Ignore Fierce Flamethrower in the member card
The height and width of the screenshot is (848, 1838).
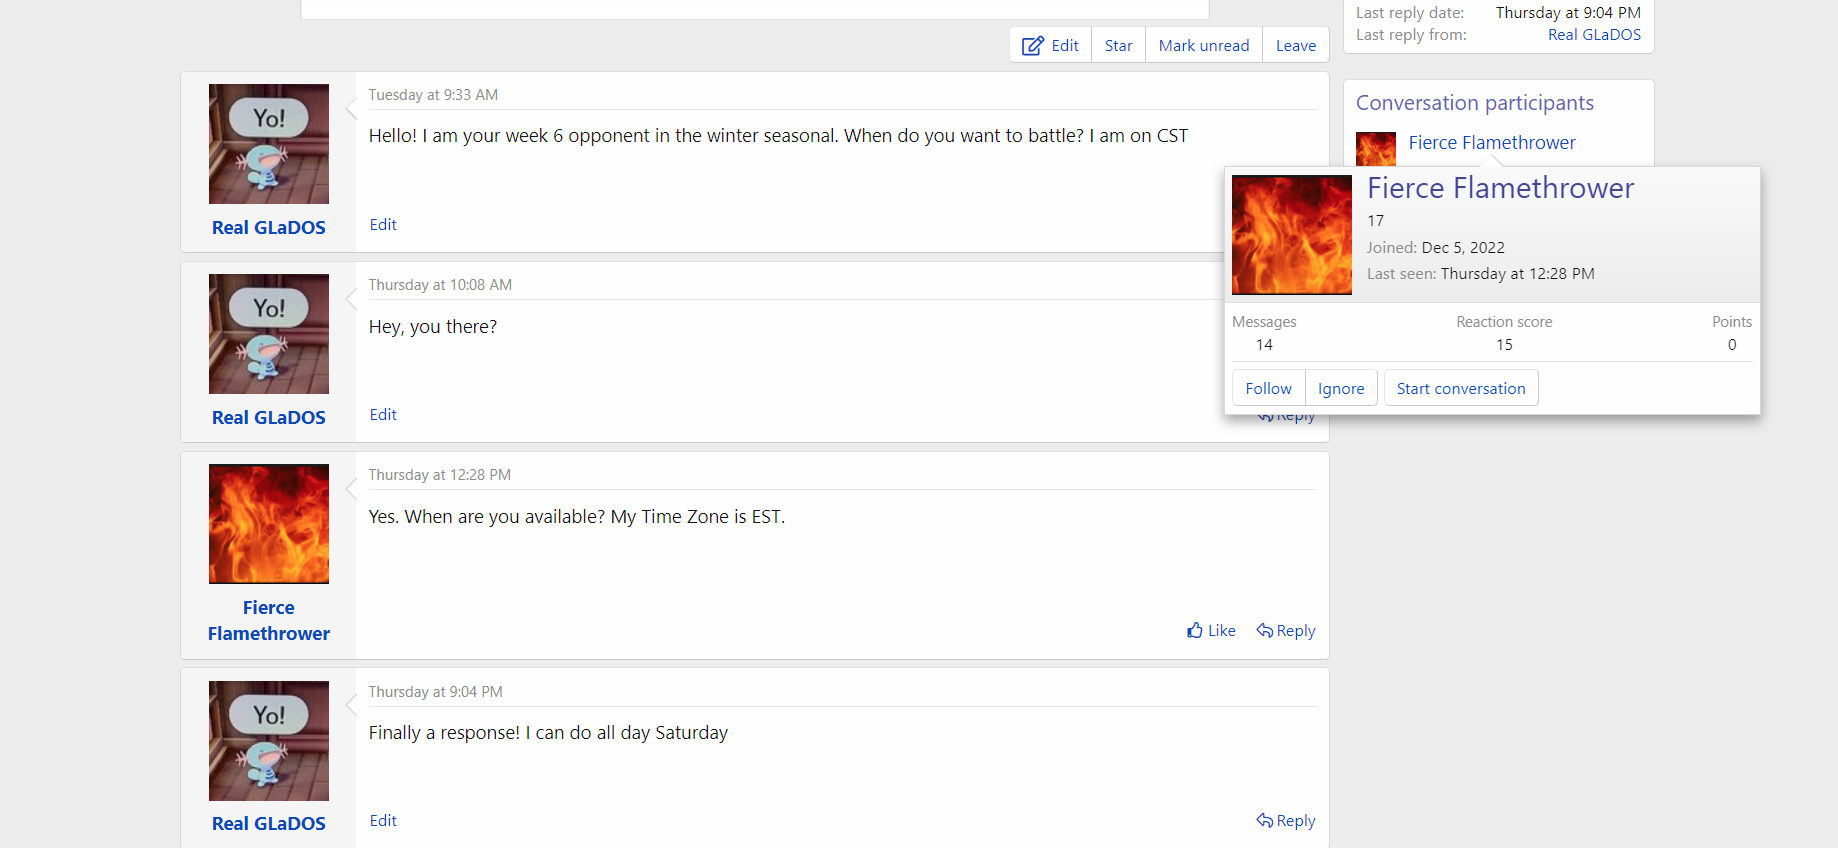tap(1340, 389)
